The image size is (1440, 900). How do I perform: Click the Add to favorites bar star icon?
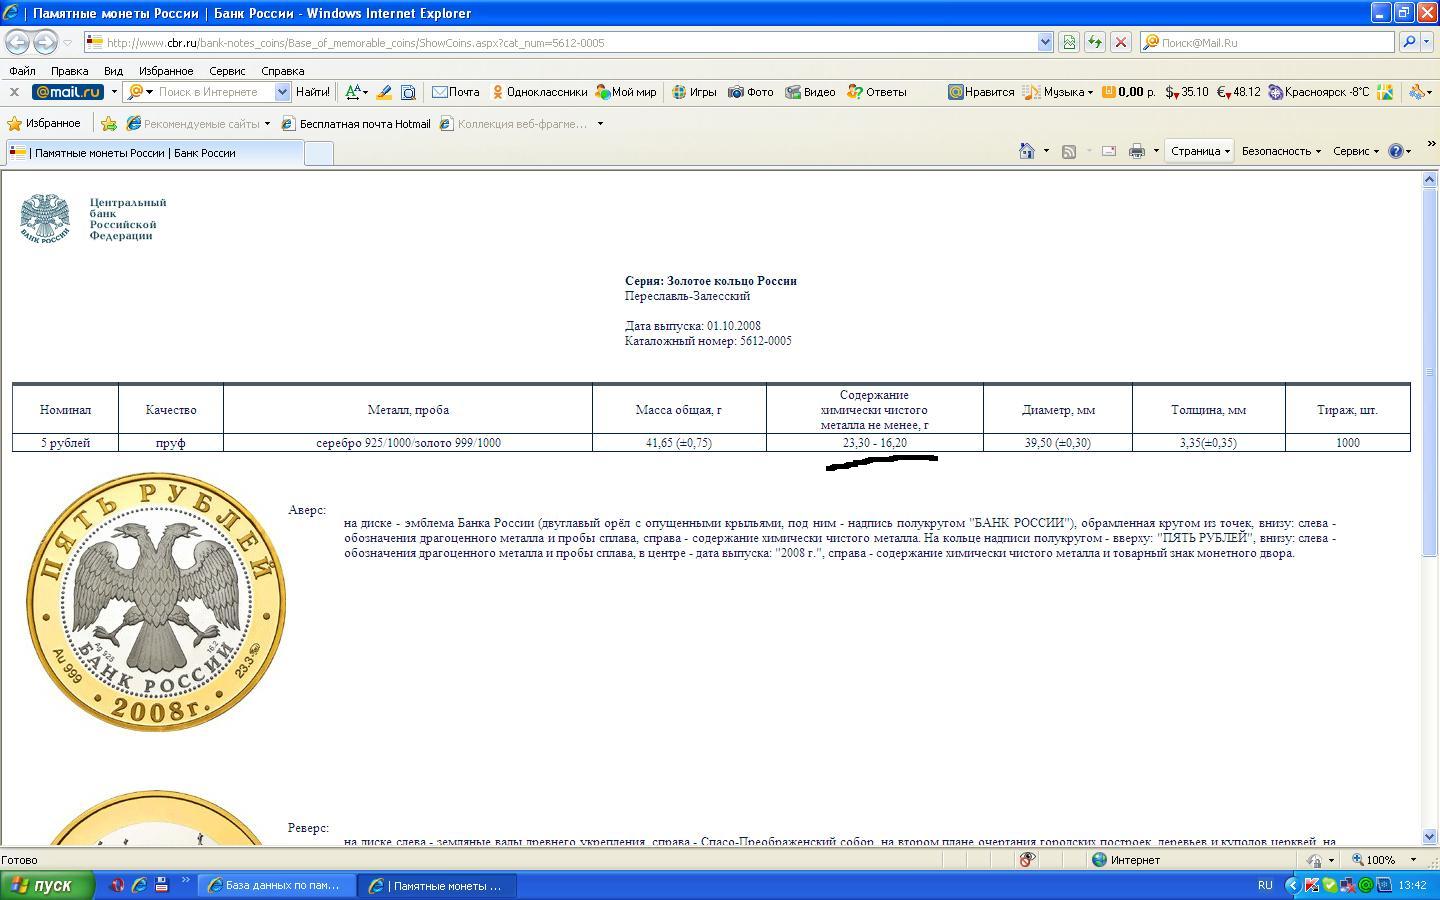pyautogui.click(x=108, y=124)
